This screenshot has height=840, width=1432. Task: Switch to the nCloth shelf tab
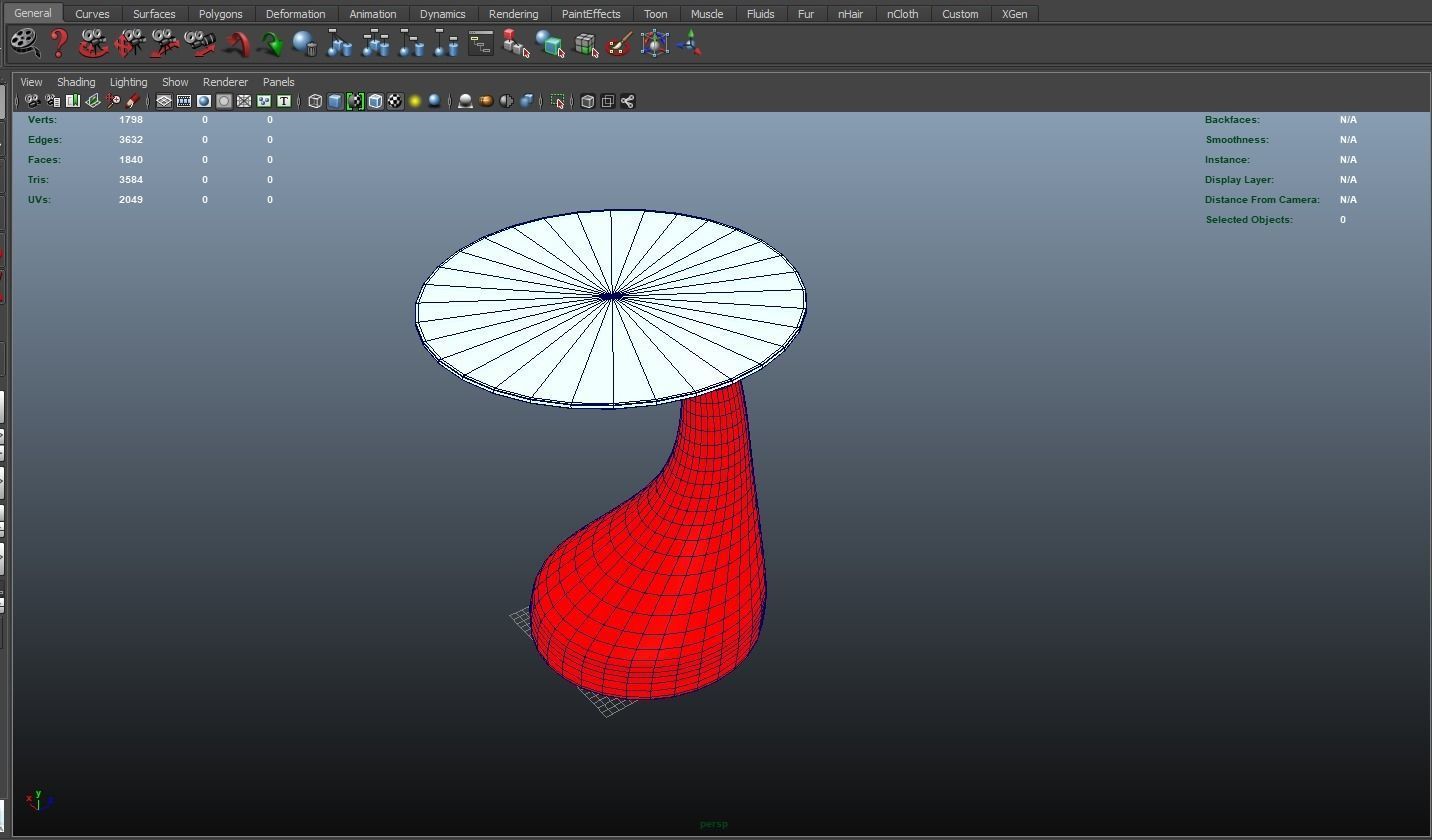coord(902,14)
